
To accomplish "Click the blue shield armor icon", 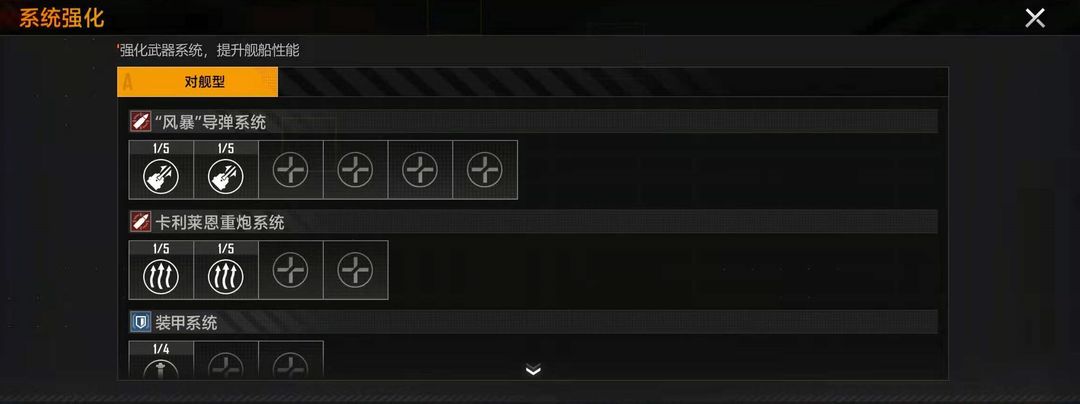I will coord(141,322).
